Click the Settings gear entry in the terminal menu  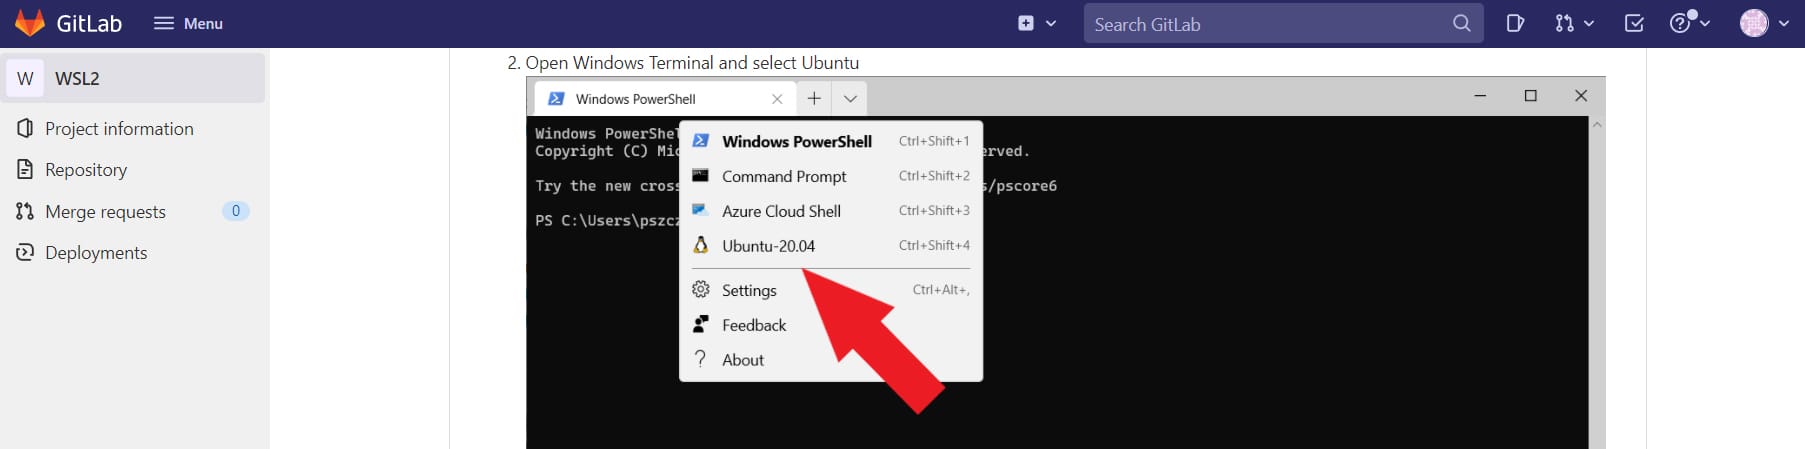click(748, 290)
